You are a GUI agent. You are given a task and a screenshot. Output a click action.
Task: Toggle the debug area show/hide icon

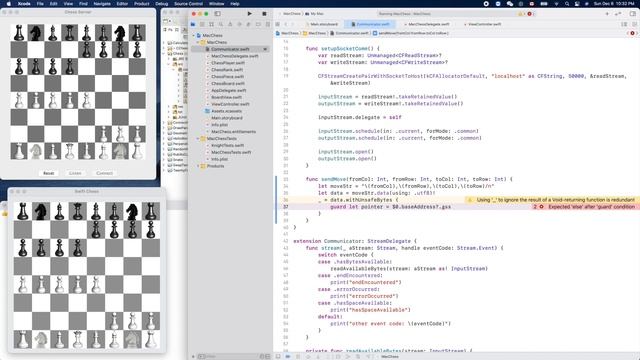tap(278, 356)
